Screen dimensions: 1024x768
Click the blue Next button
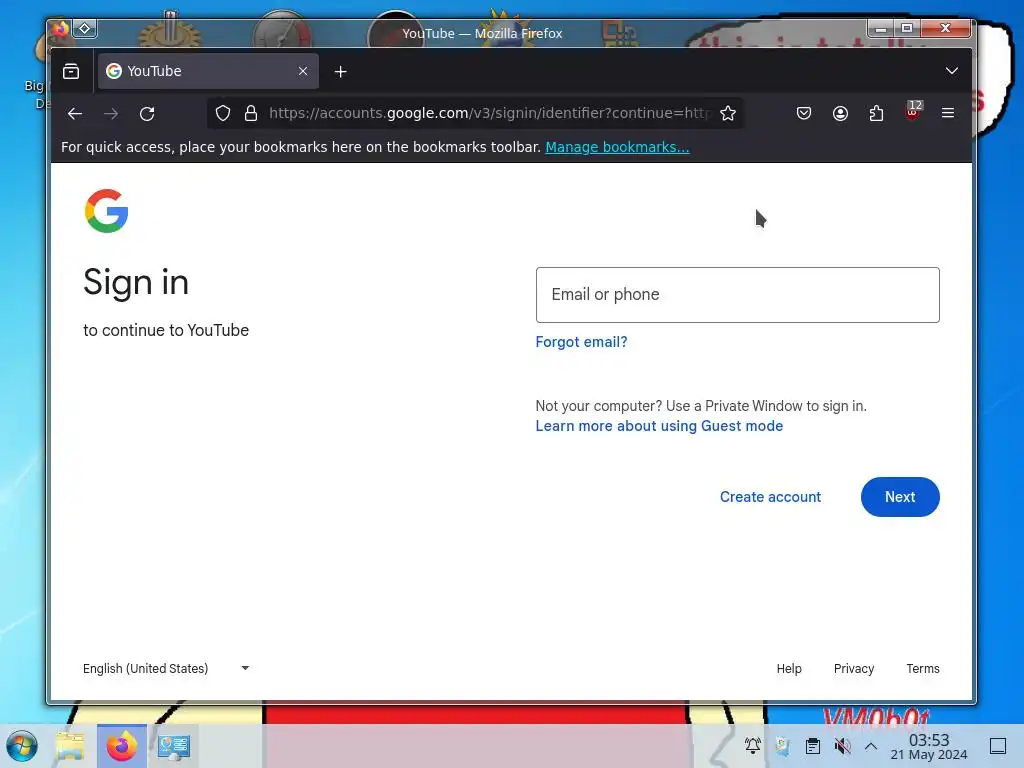pyautogui.click(x=900, y=497)
